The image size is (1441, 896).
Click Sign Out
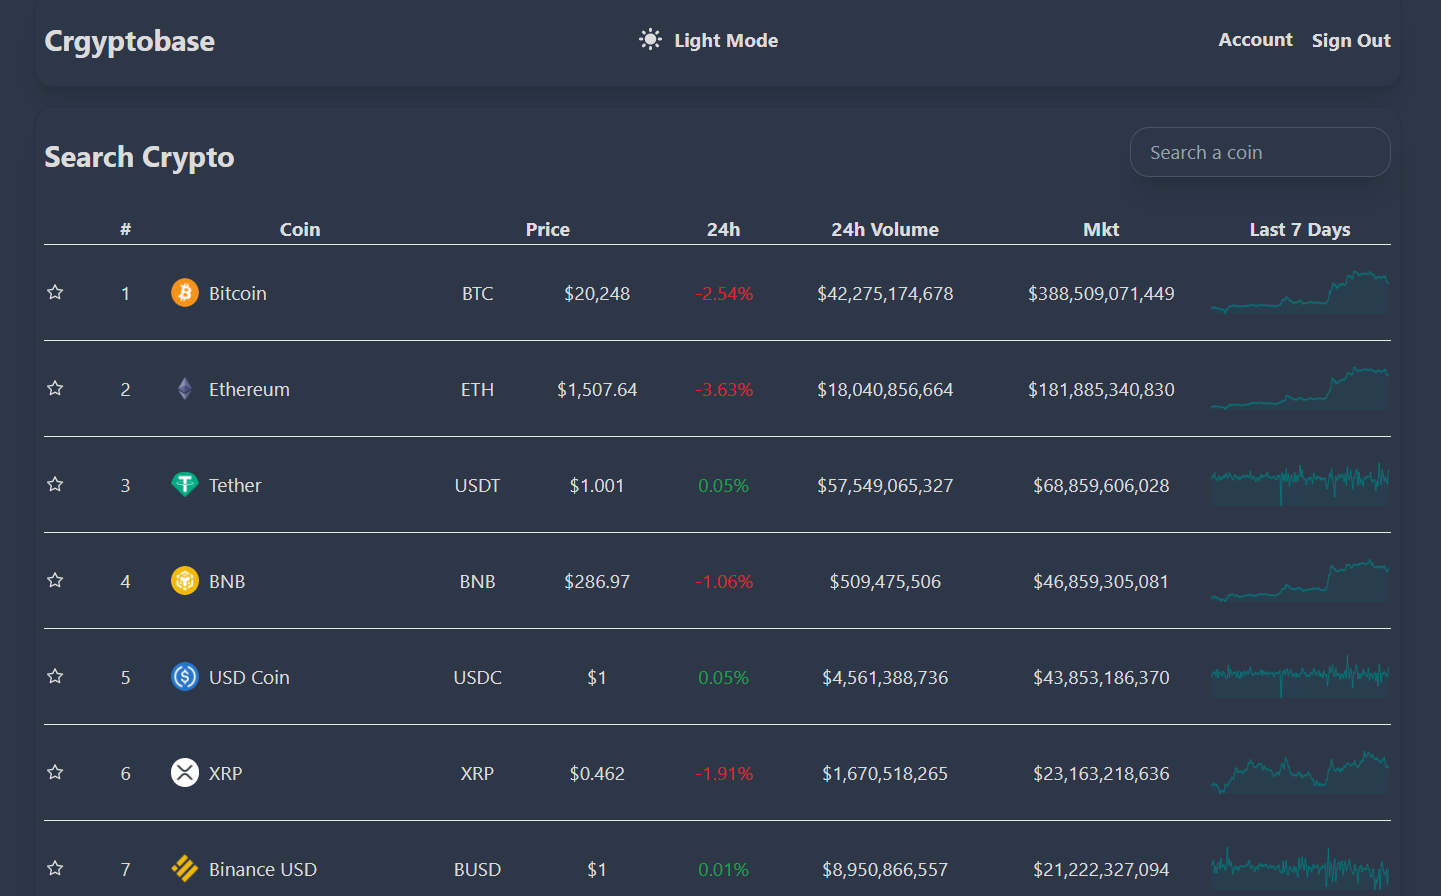tap(1351, 41)
